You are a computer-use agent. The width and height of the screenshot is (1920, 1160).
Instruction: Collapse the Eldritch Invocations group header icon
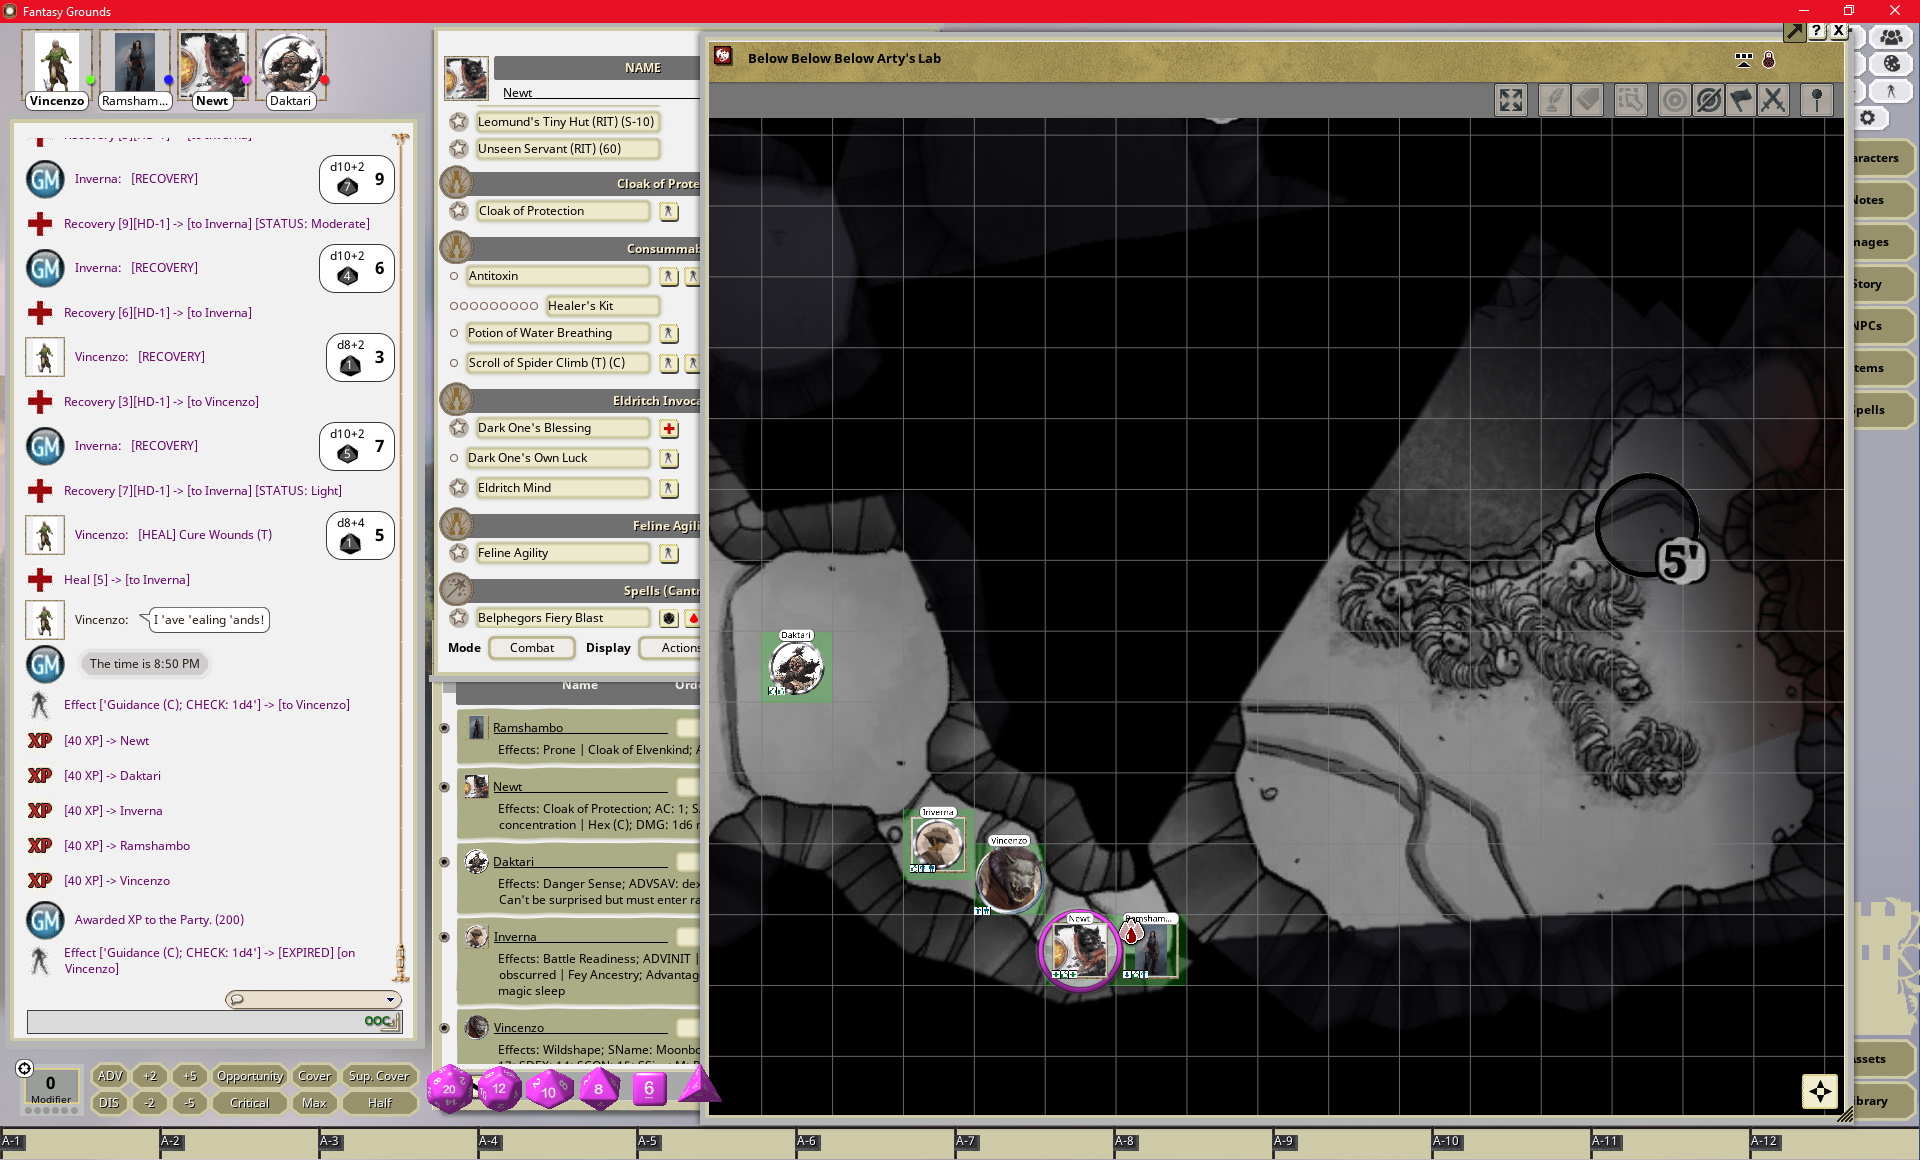457,399
